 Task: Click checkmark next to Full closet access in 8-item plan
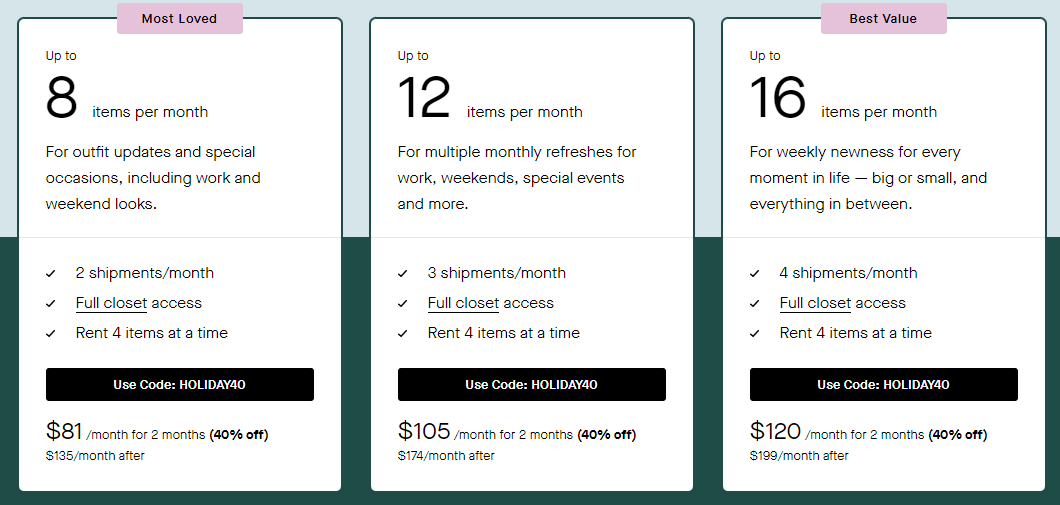51,304
